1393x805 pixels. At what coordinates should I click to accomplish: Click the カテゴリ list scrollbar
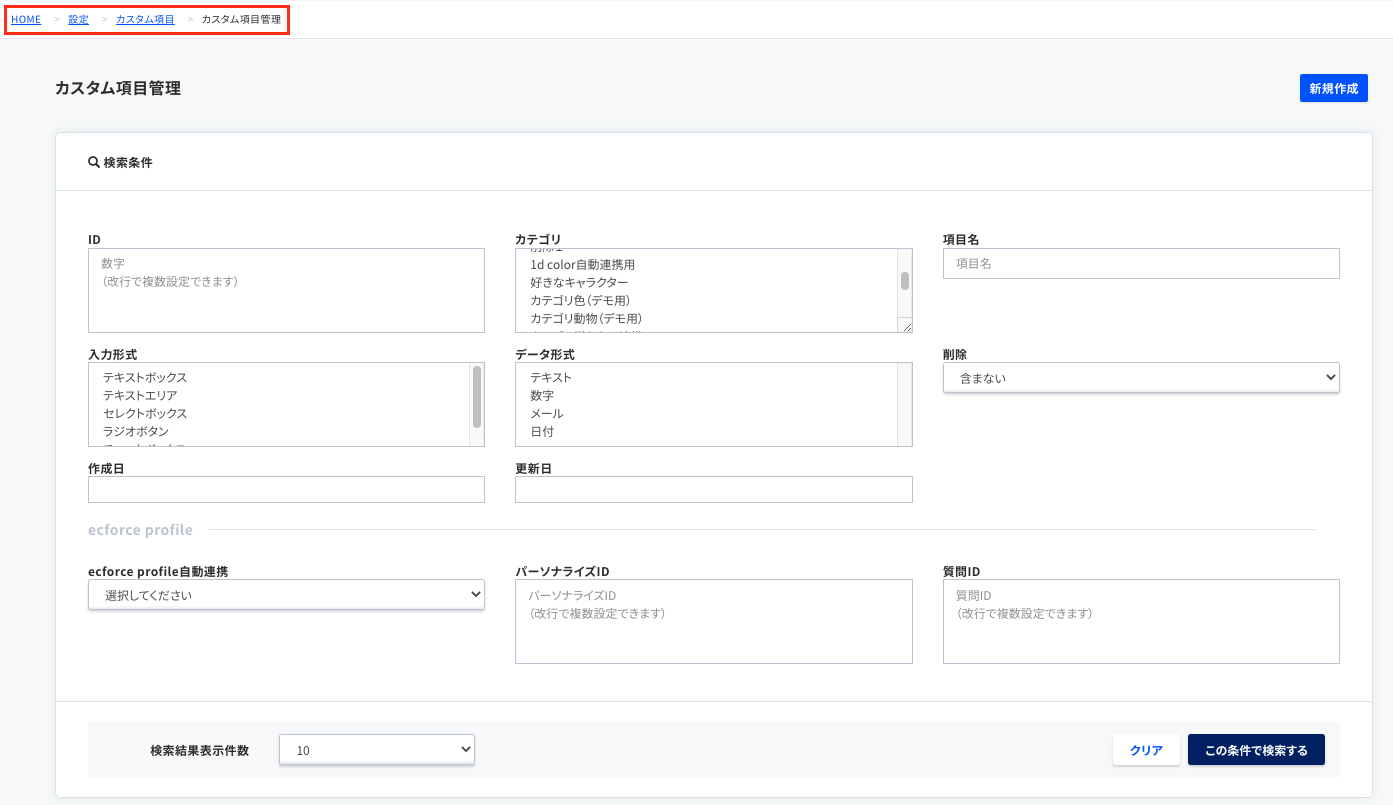(905, 282)
